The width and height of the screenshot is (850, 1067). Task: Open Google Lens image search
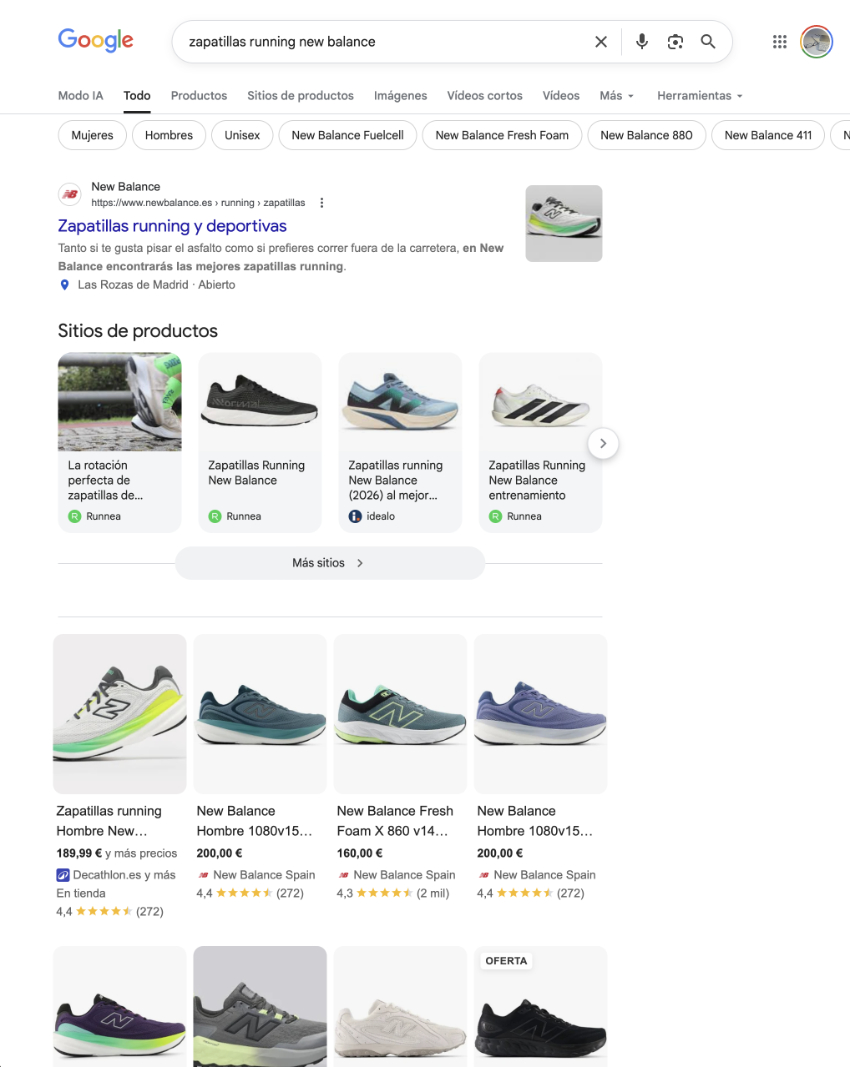point(675,42)
